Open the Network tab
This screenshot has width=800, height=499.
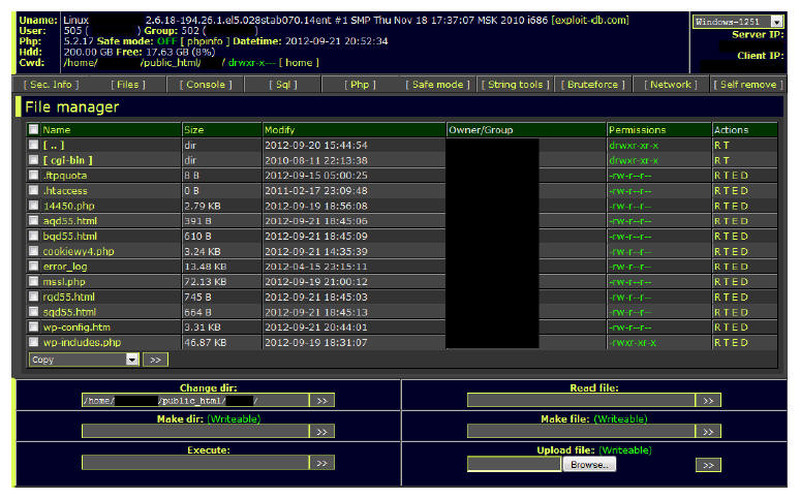pos(670,85)
